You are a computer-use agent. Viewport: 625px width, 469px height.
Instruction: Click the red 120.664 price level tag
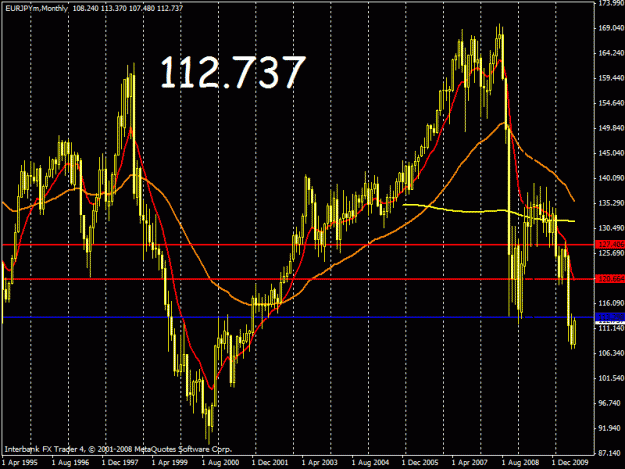[x=610, y=279]
